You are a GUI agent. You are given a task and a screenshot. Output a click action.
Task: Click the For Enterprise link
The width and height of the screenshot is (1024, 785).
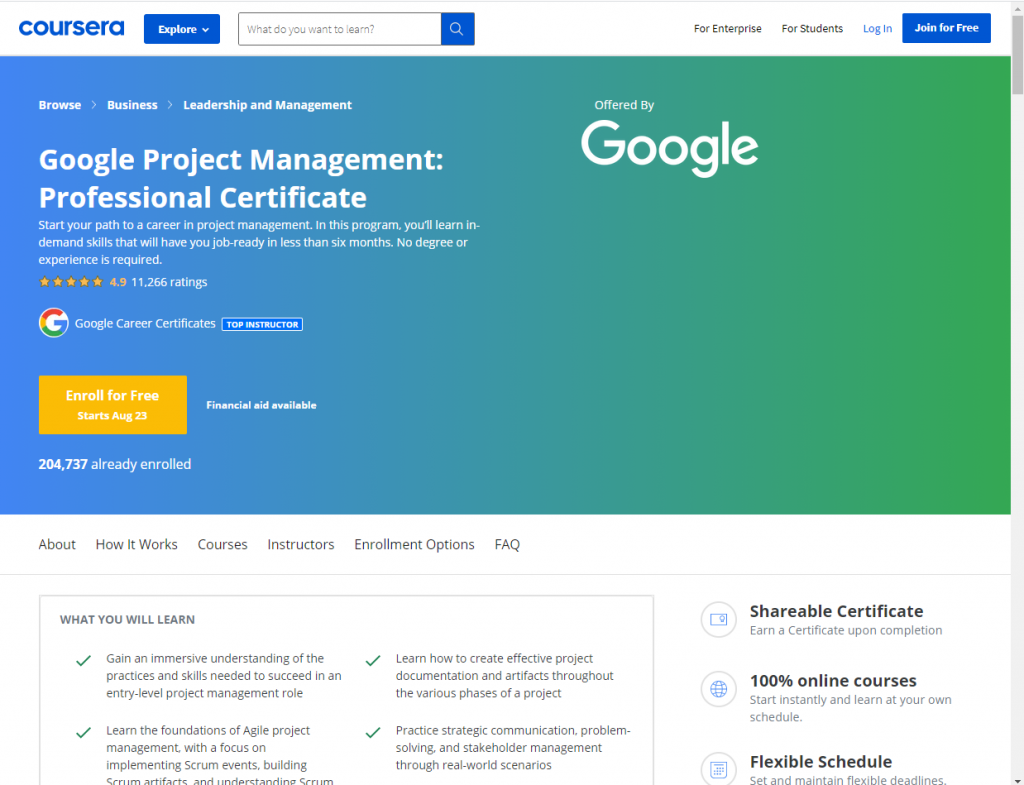[727, 28]
